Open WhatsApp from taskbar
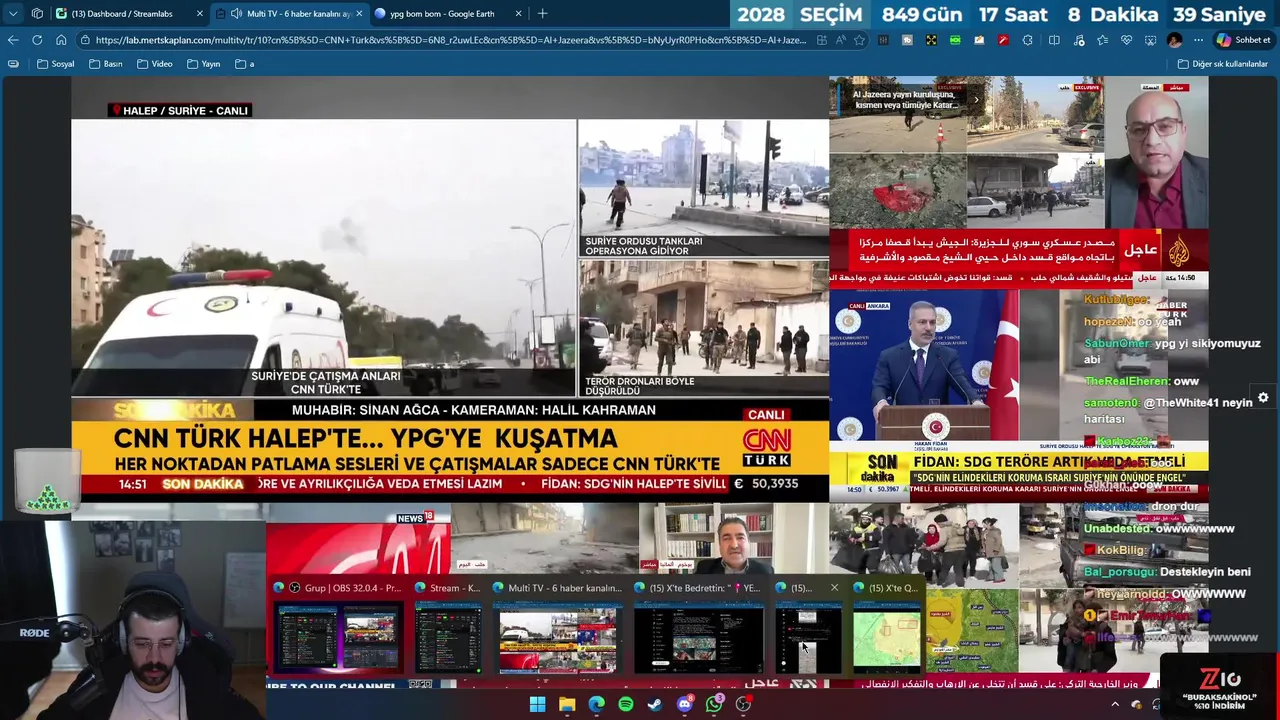 pos(714,704)
